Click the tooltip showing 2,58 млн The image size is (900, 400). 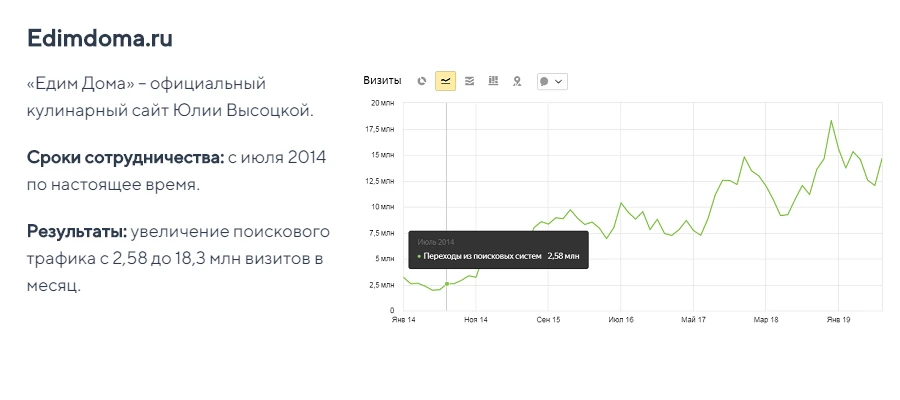click(498, 250)
